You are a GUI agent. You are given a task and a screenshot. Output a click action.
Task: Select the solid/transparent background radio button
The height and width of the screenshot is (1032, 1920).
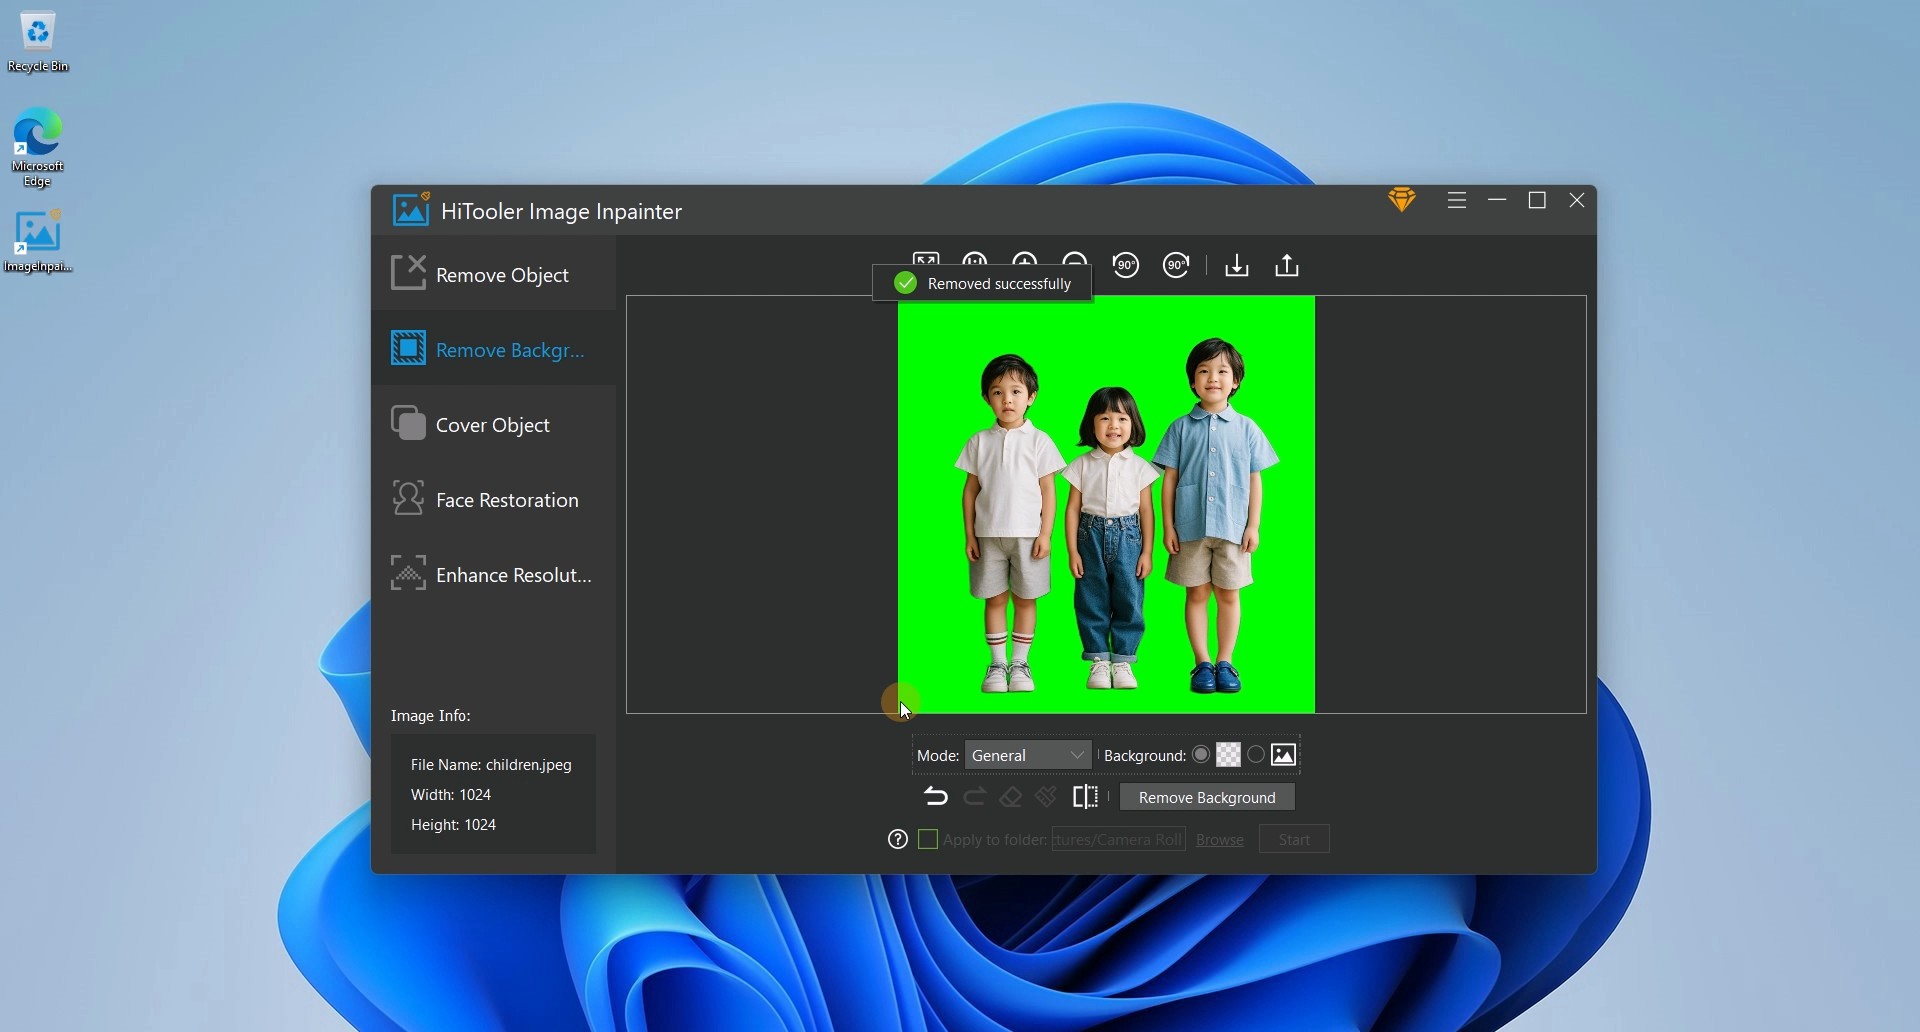(1201, 756)
